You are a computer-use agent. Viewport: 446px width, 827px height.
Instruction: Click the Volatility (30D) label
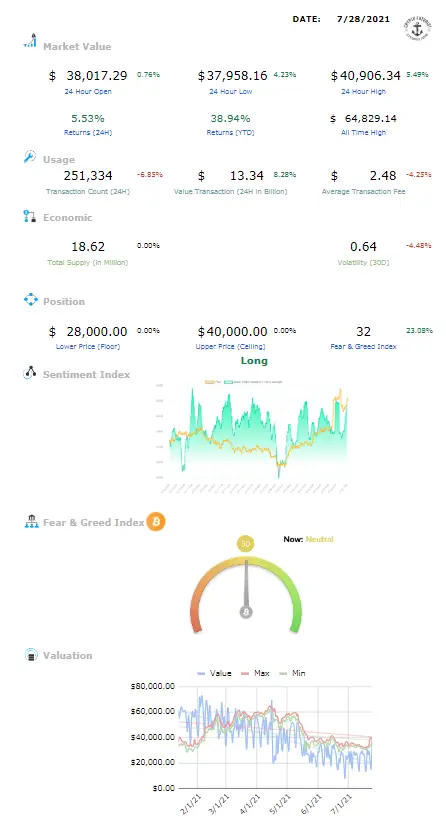pyautogui.click(x=363, y=262)
